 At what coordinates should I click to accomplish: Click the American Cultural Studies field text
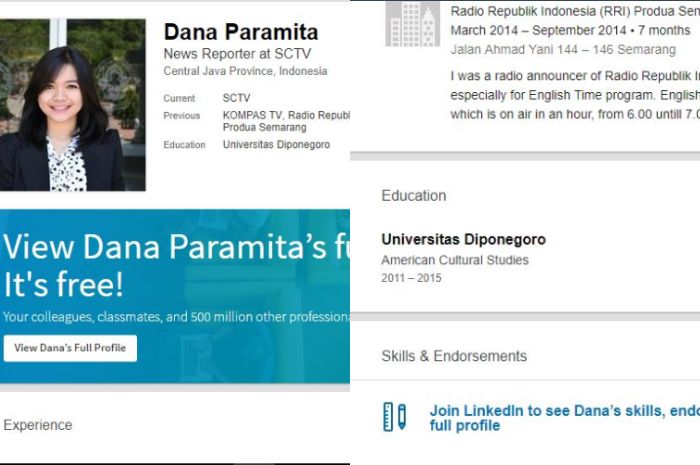pyautogui.click(x=455, y=260)
